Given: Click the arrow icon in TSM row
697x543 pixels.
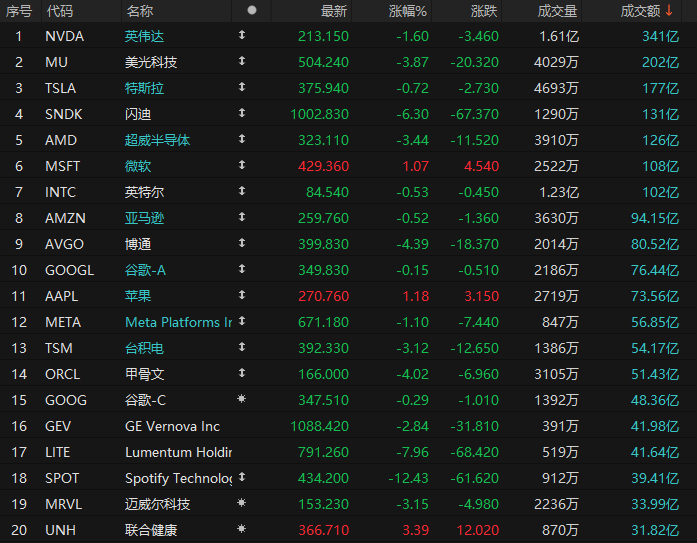Looking at the screenshot, I should tap(242, 347).
